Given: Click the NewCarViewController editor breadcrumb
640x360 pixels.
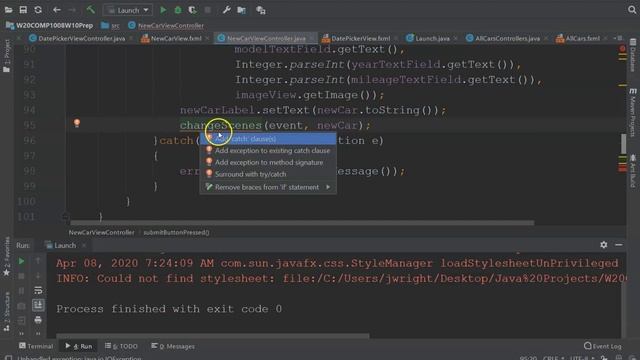Looking at the screenshot, I should [101, 232].
